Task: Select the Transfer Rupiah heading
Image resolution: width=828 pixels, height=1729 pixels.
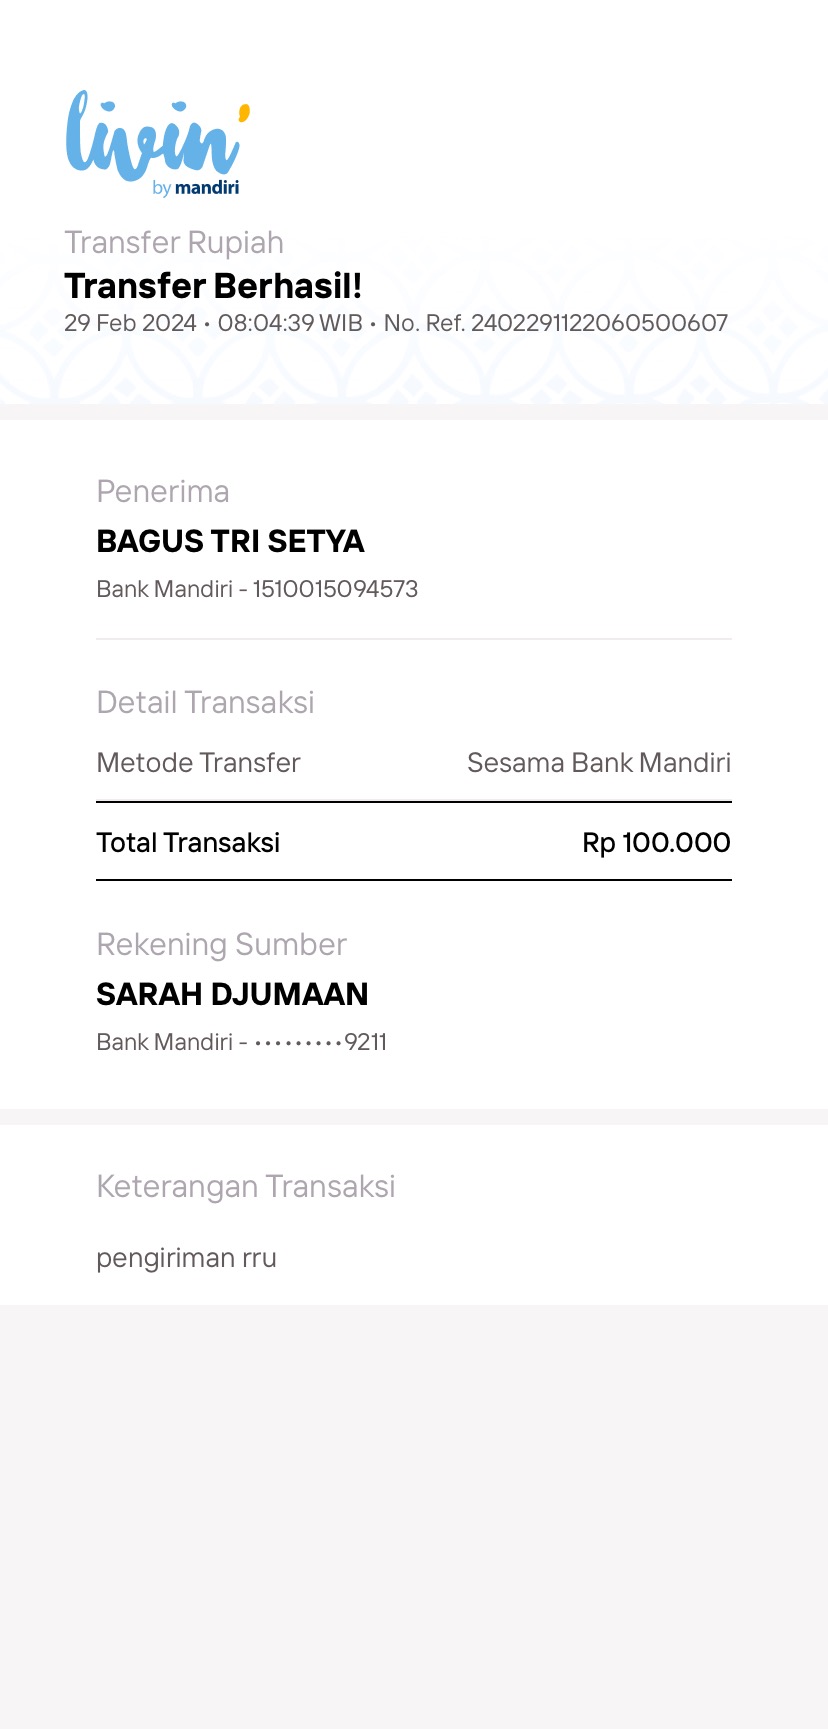Action: click(174, 243)
